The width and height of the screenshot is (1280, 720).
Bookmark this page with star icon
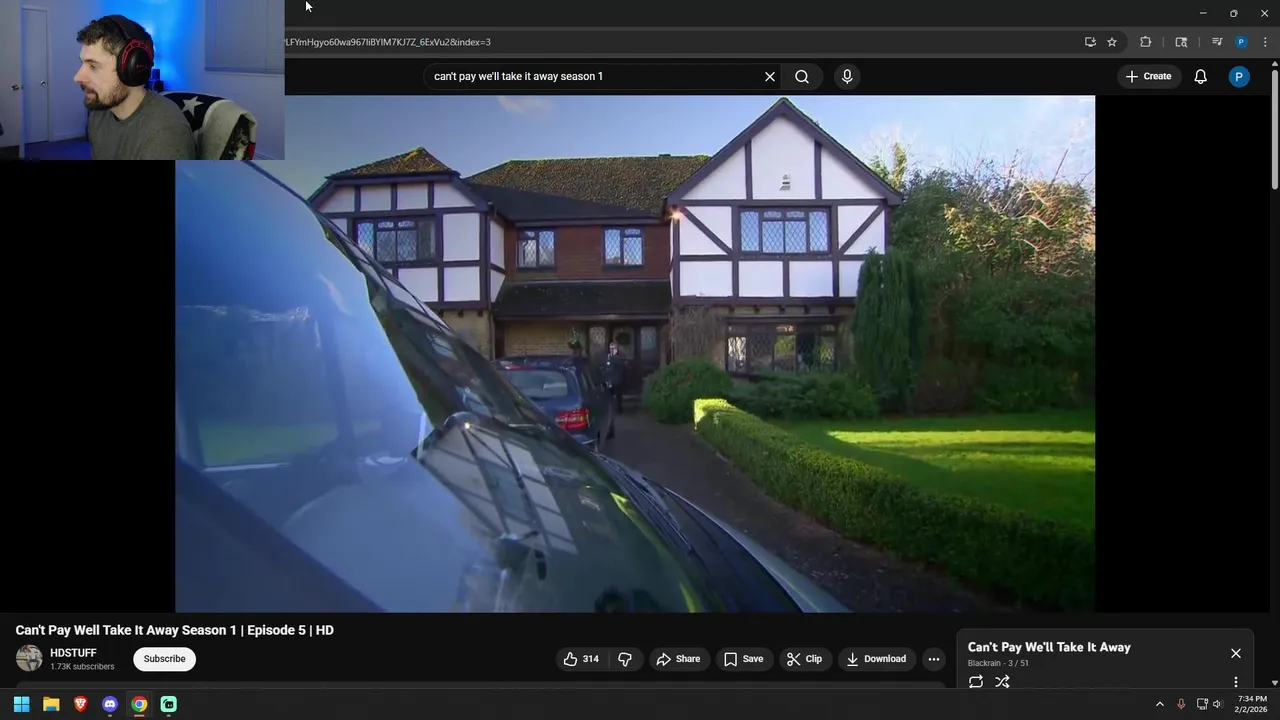(x=1112, y=42)
